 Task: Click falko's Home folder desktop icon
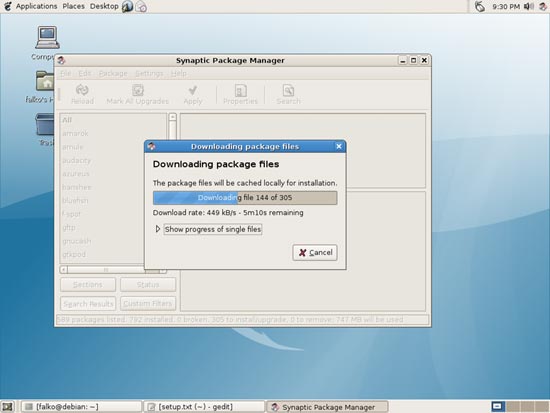45,81
